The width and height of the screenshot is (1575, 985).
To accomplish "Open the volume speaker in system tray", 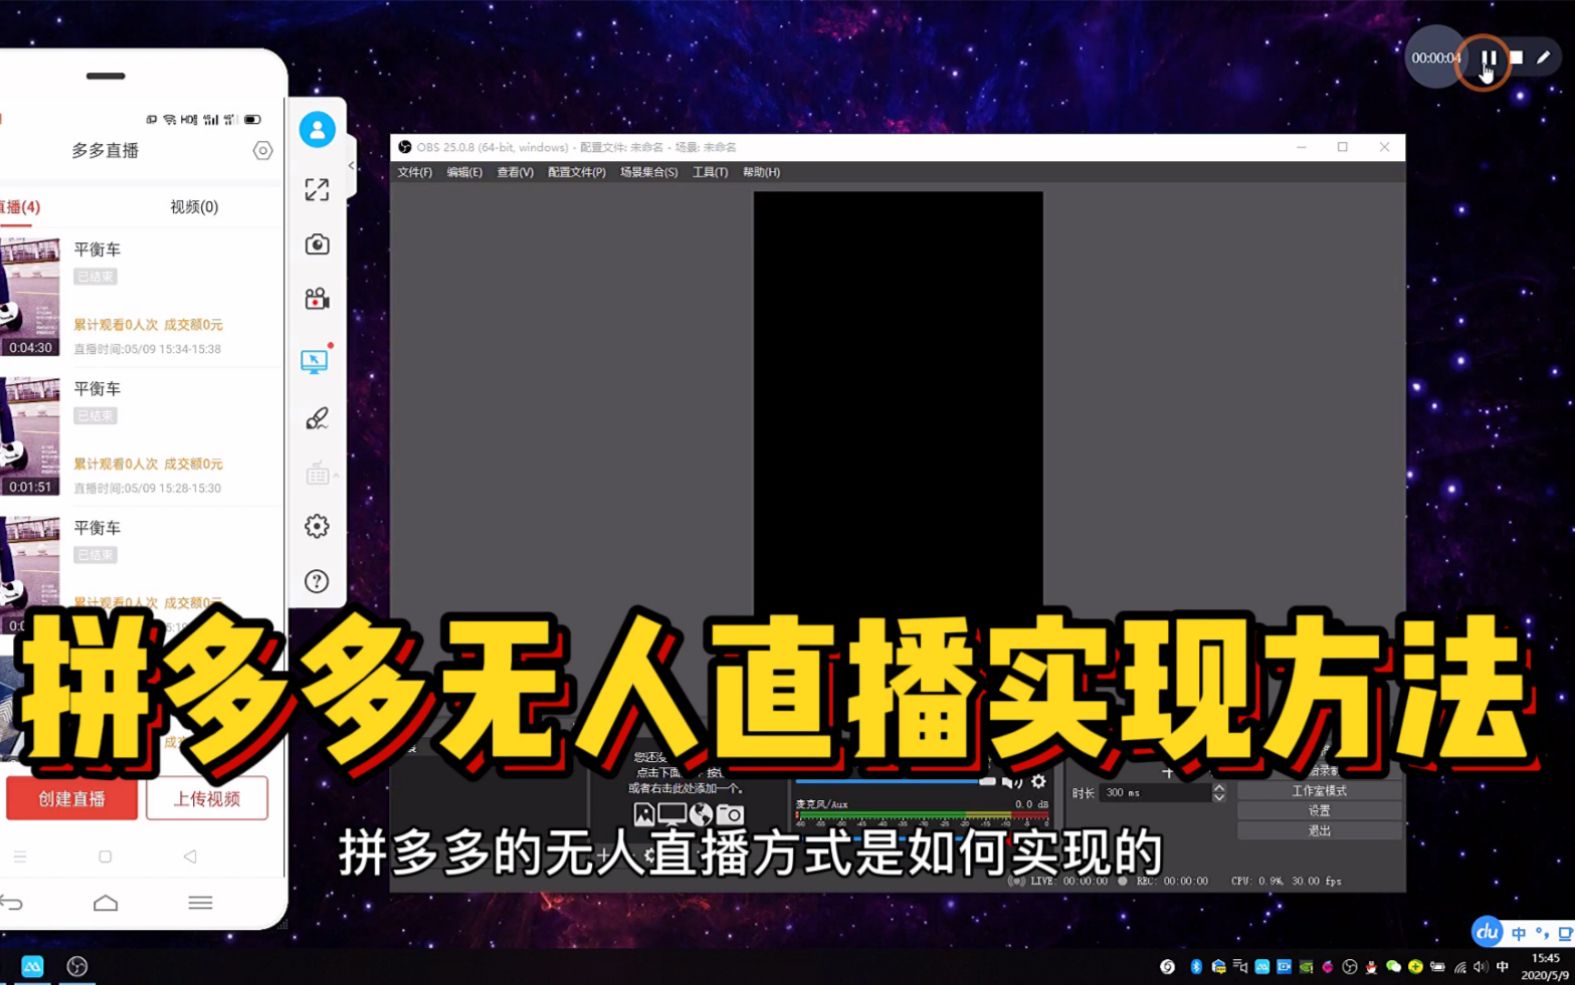I will click(1480, 967).
